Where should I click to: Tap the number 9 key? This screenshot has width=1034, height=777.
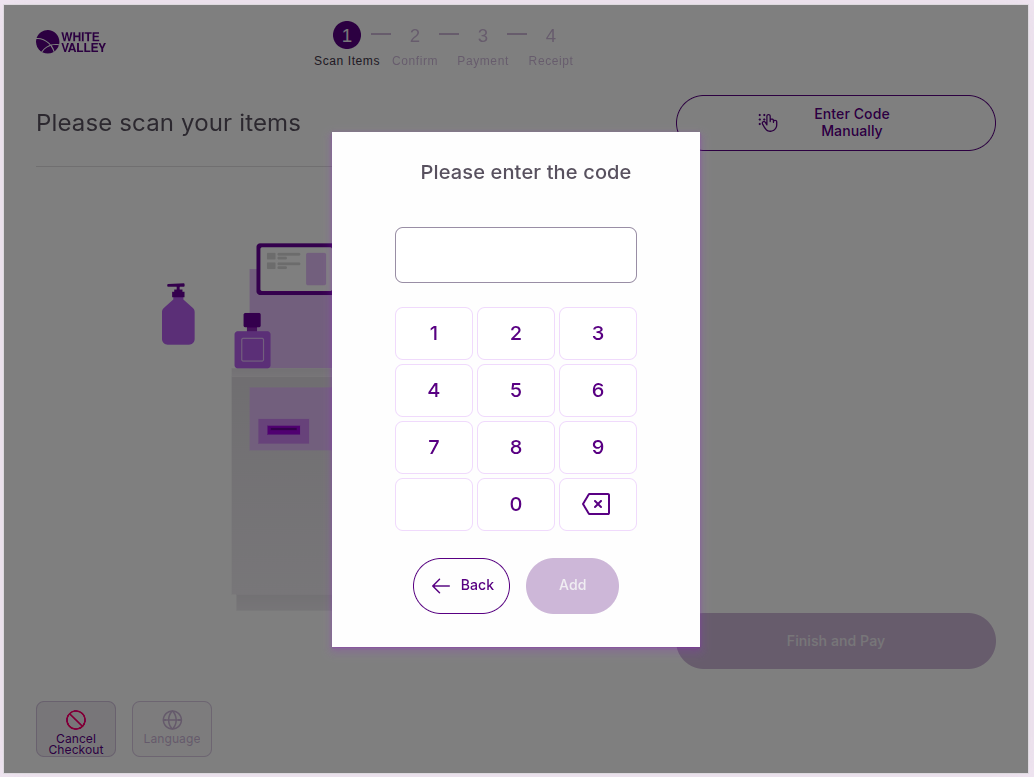click(x=598, y=447)
